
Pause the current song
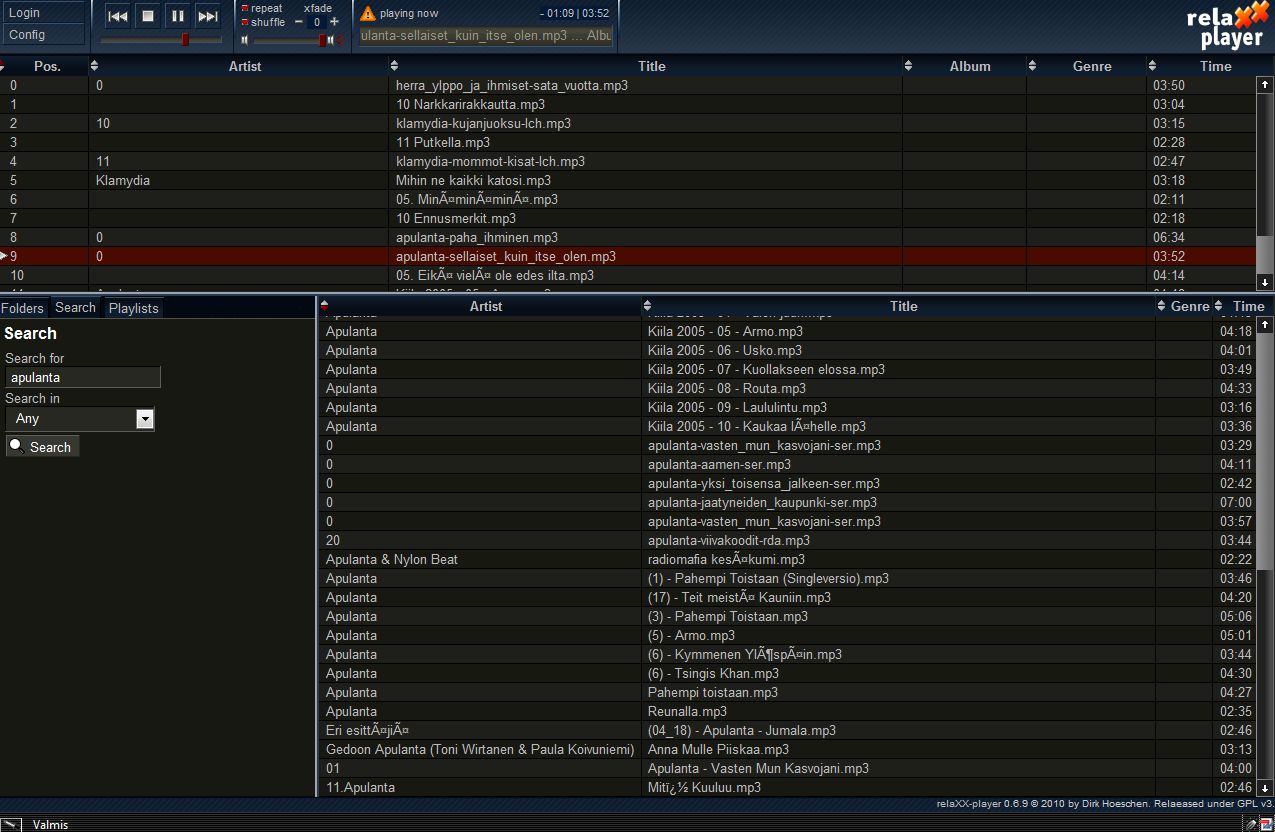point(177,16)
